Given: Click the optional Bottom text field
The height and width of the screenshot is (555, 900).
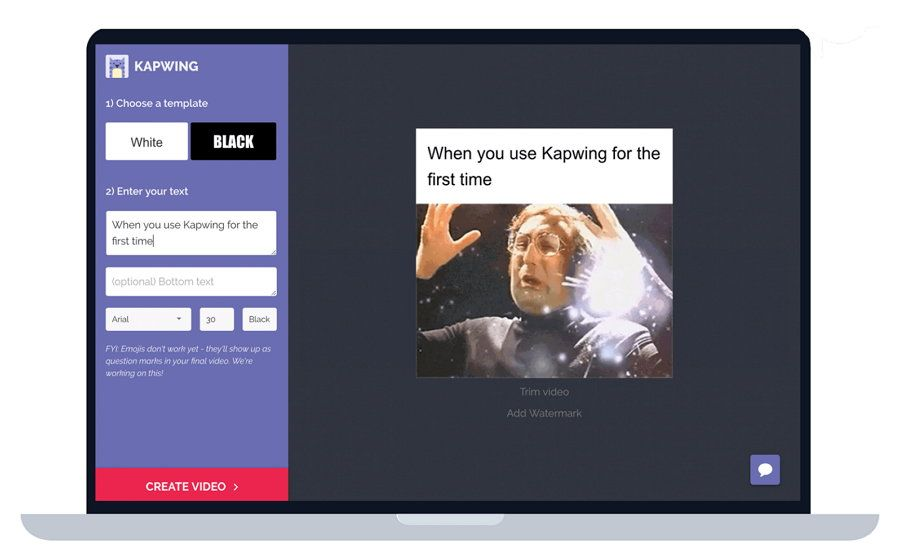Looking at the screenshot, I should [x=191, y=282].
